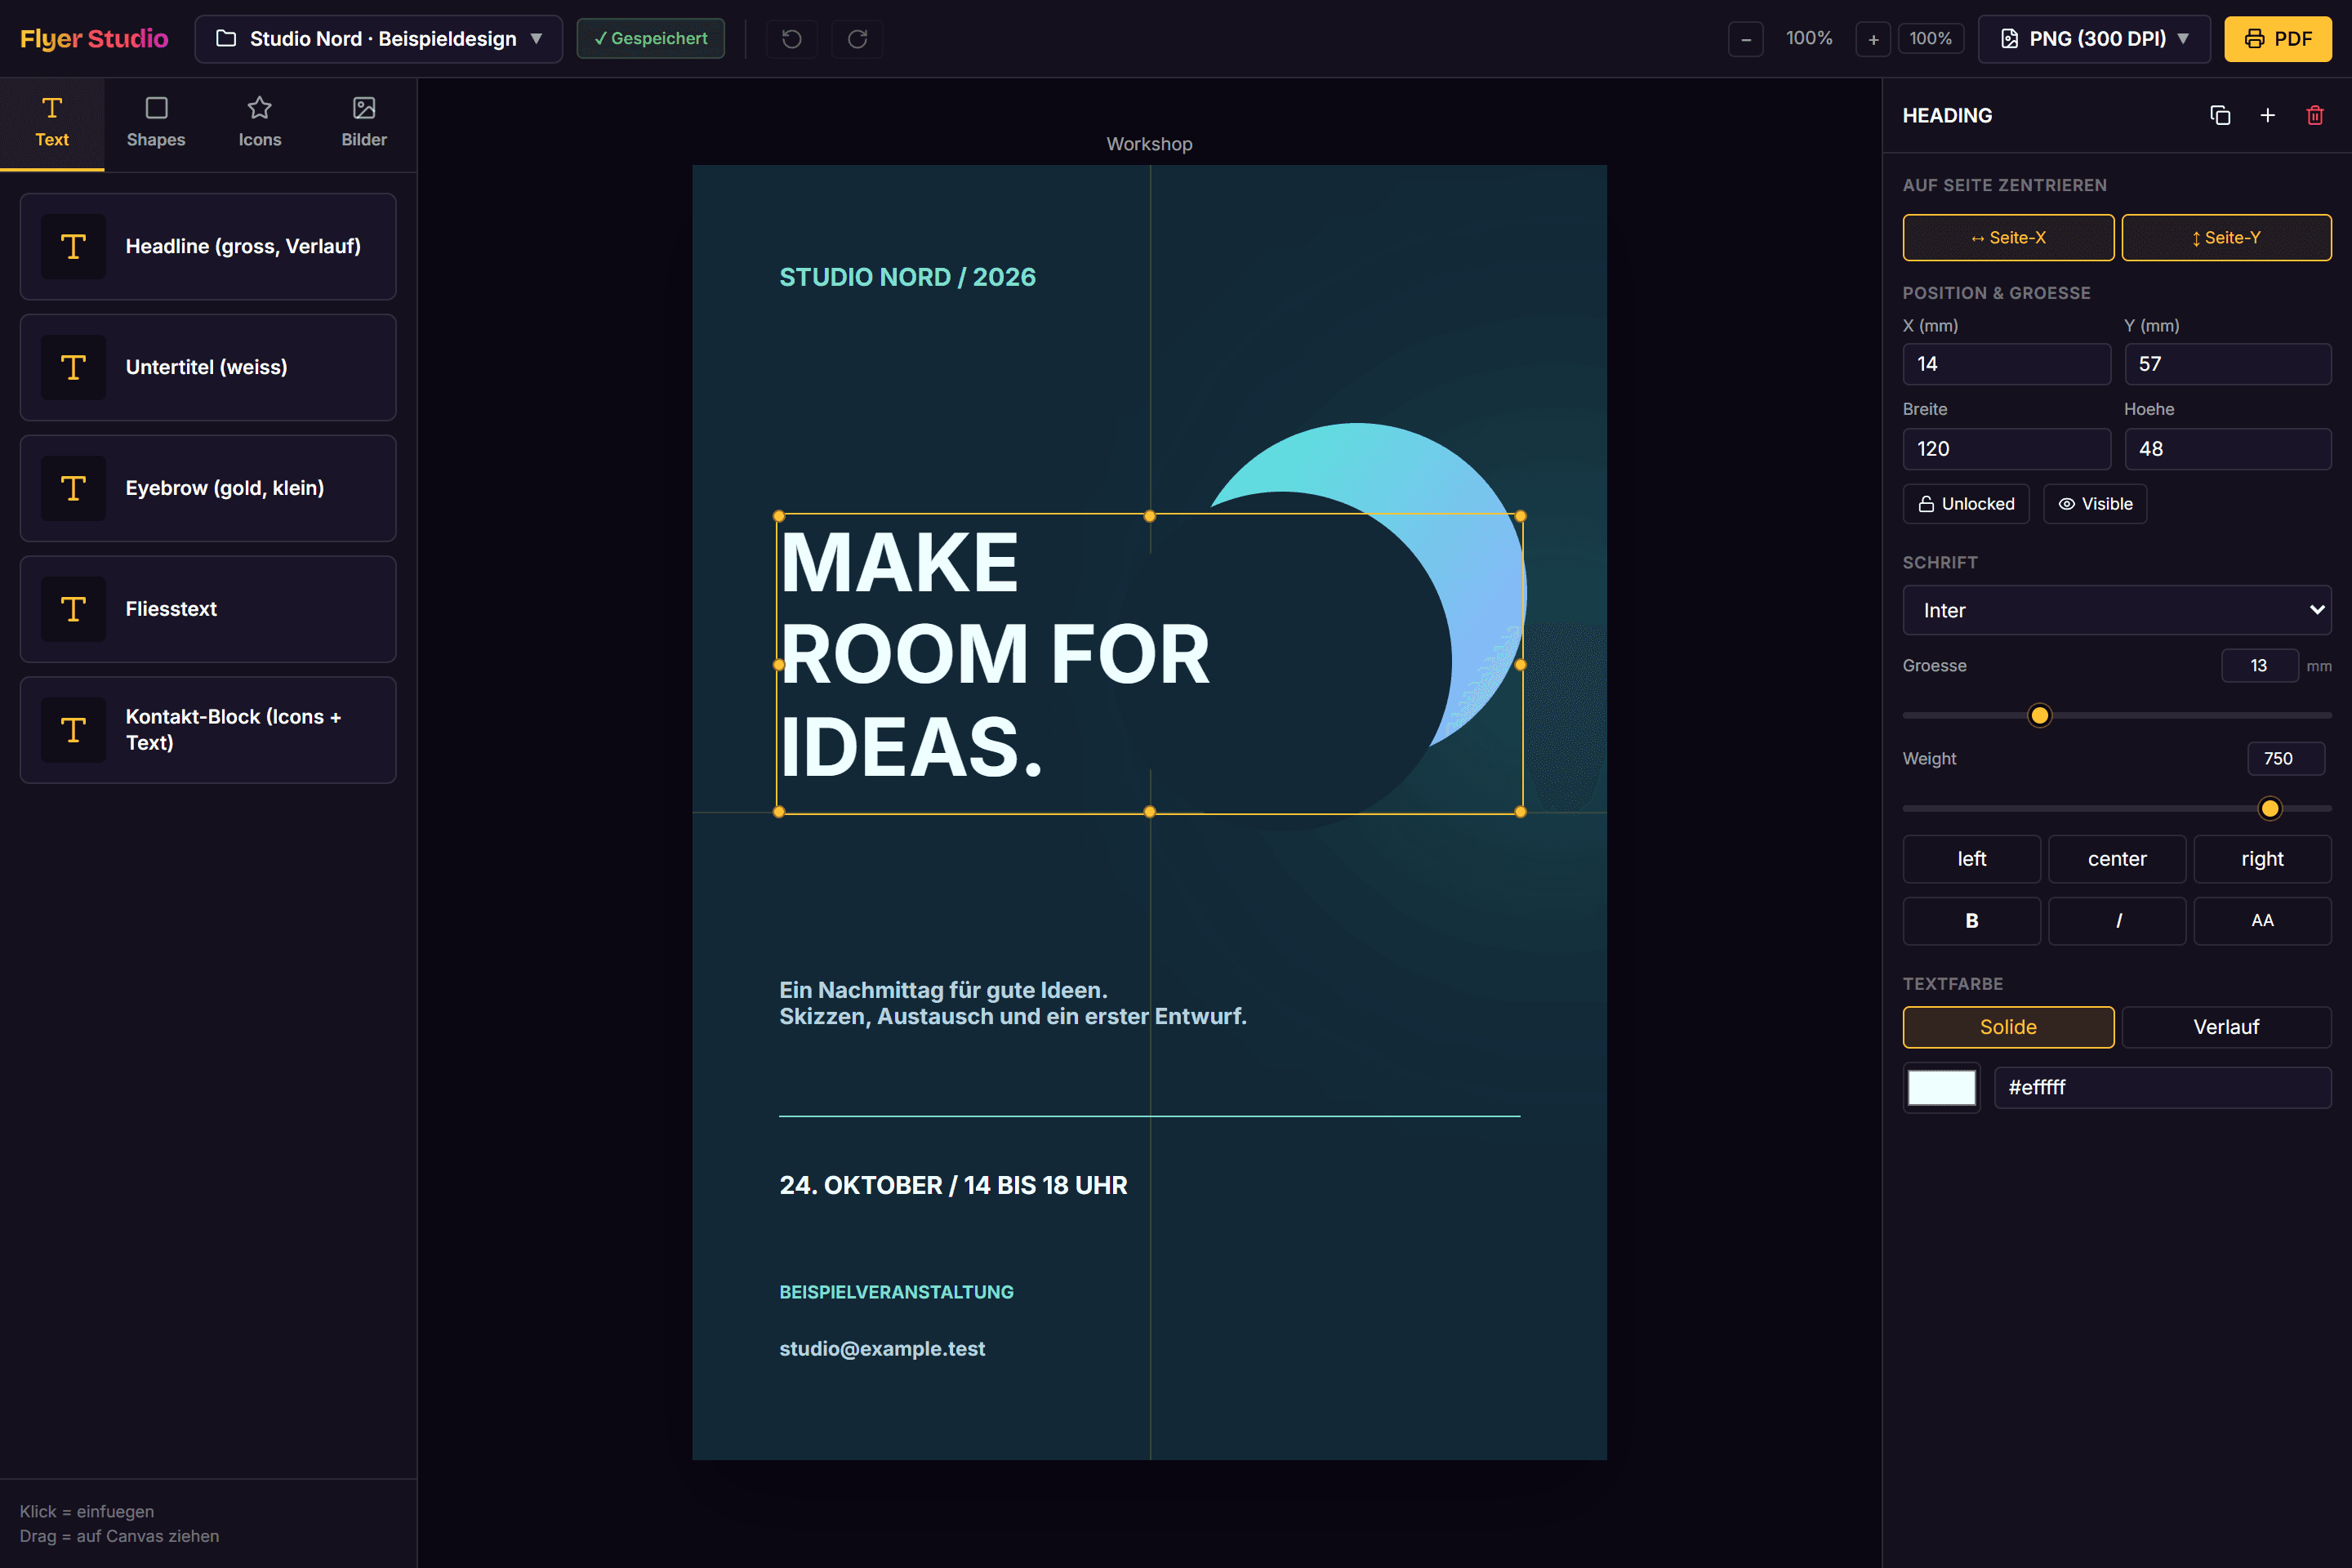Select the STUDIO NORD / 2026 text on canvas
The image size is (2352, 1568).
point(907,277)
